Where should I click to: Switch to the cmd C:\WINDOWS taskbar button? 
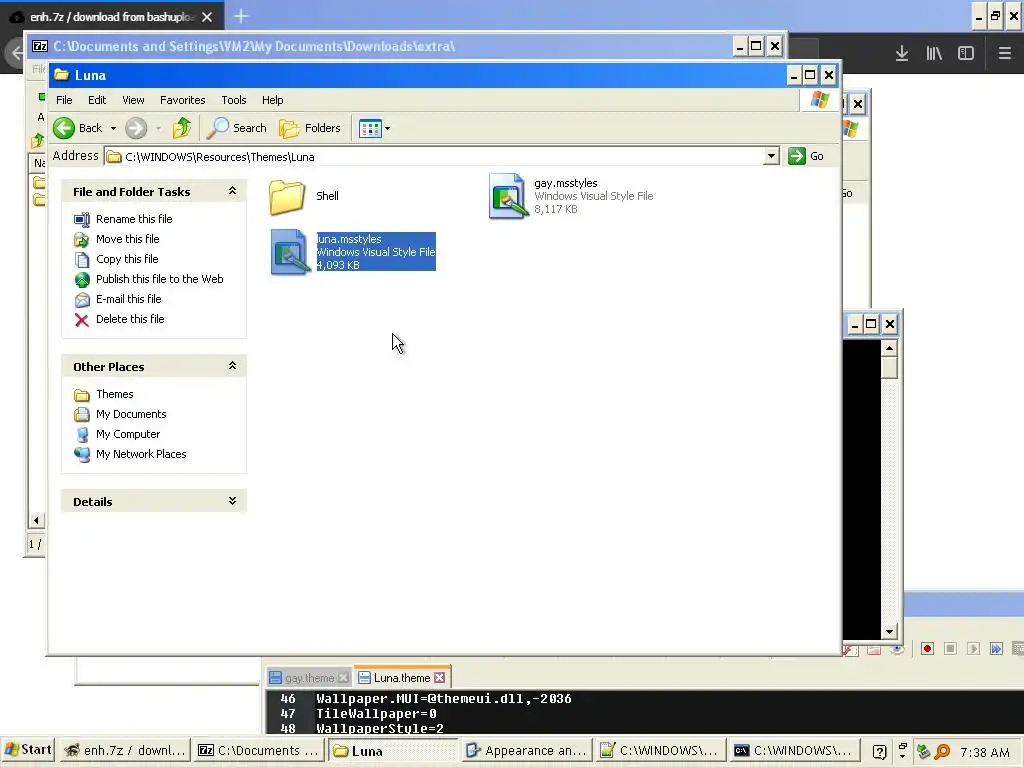[793, 751]
